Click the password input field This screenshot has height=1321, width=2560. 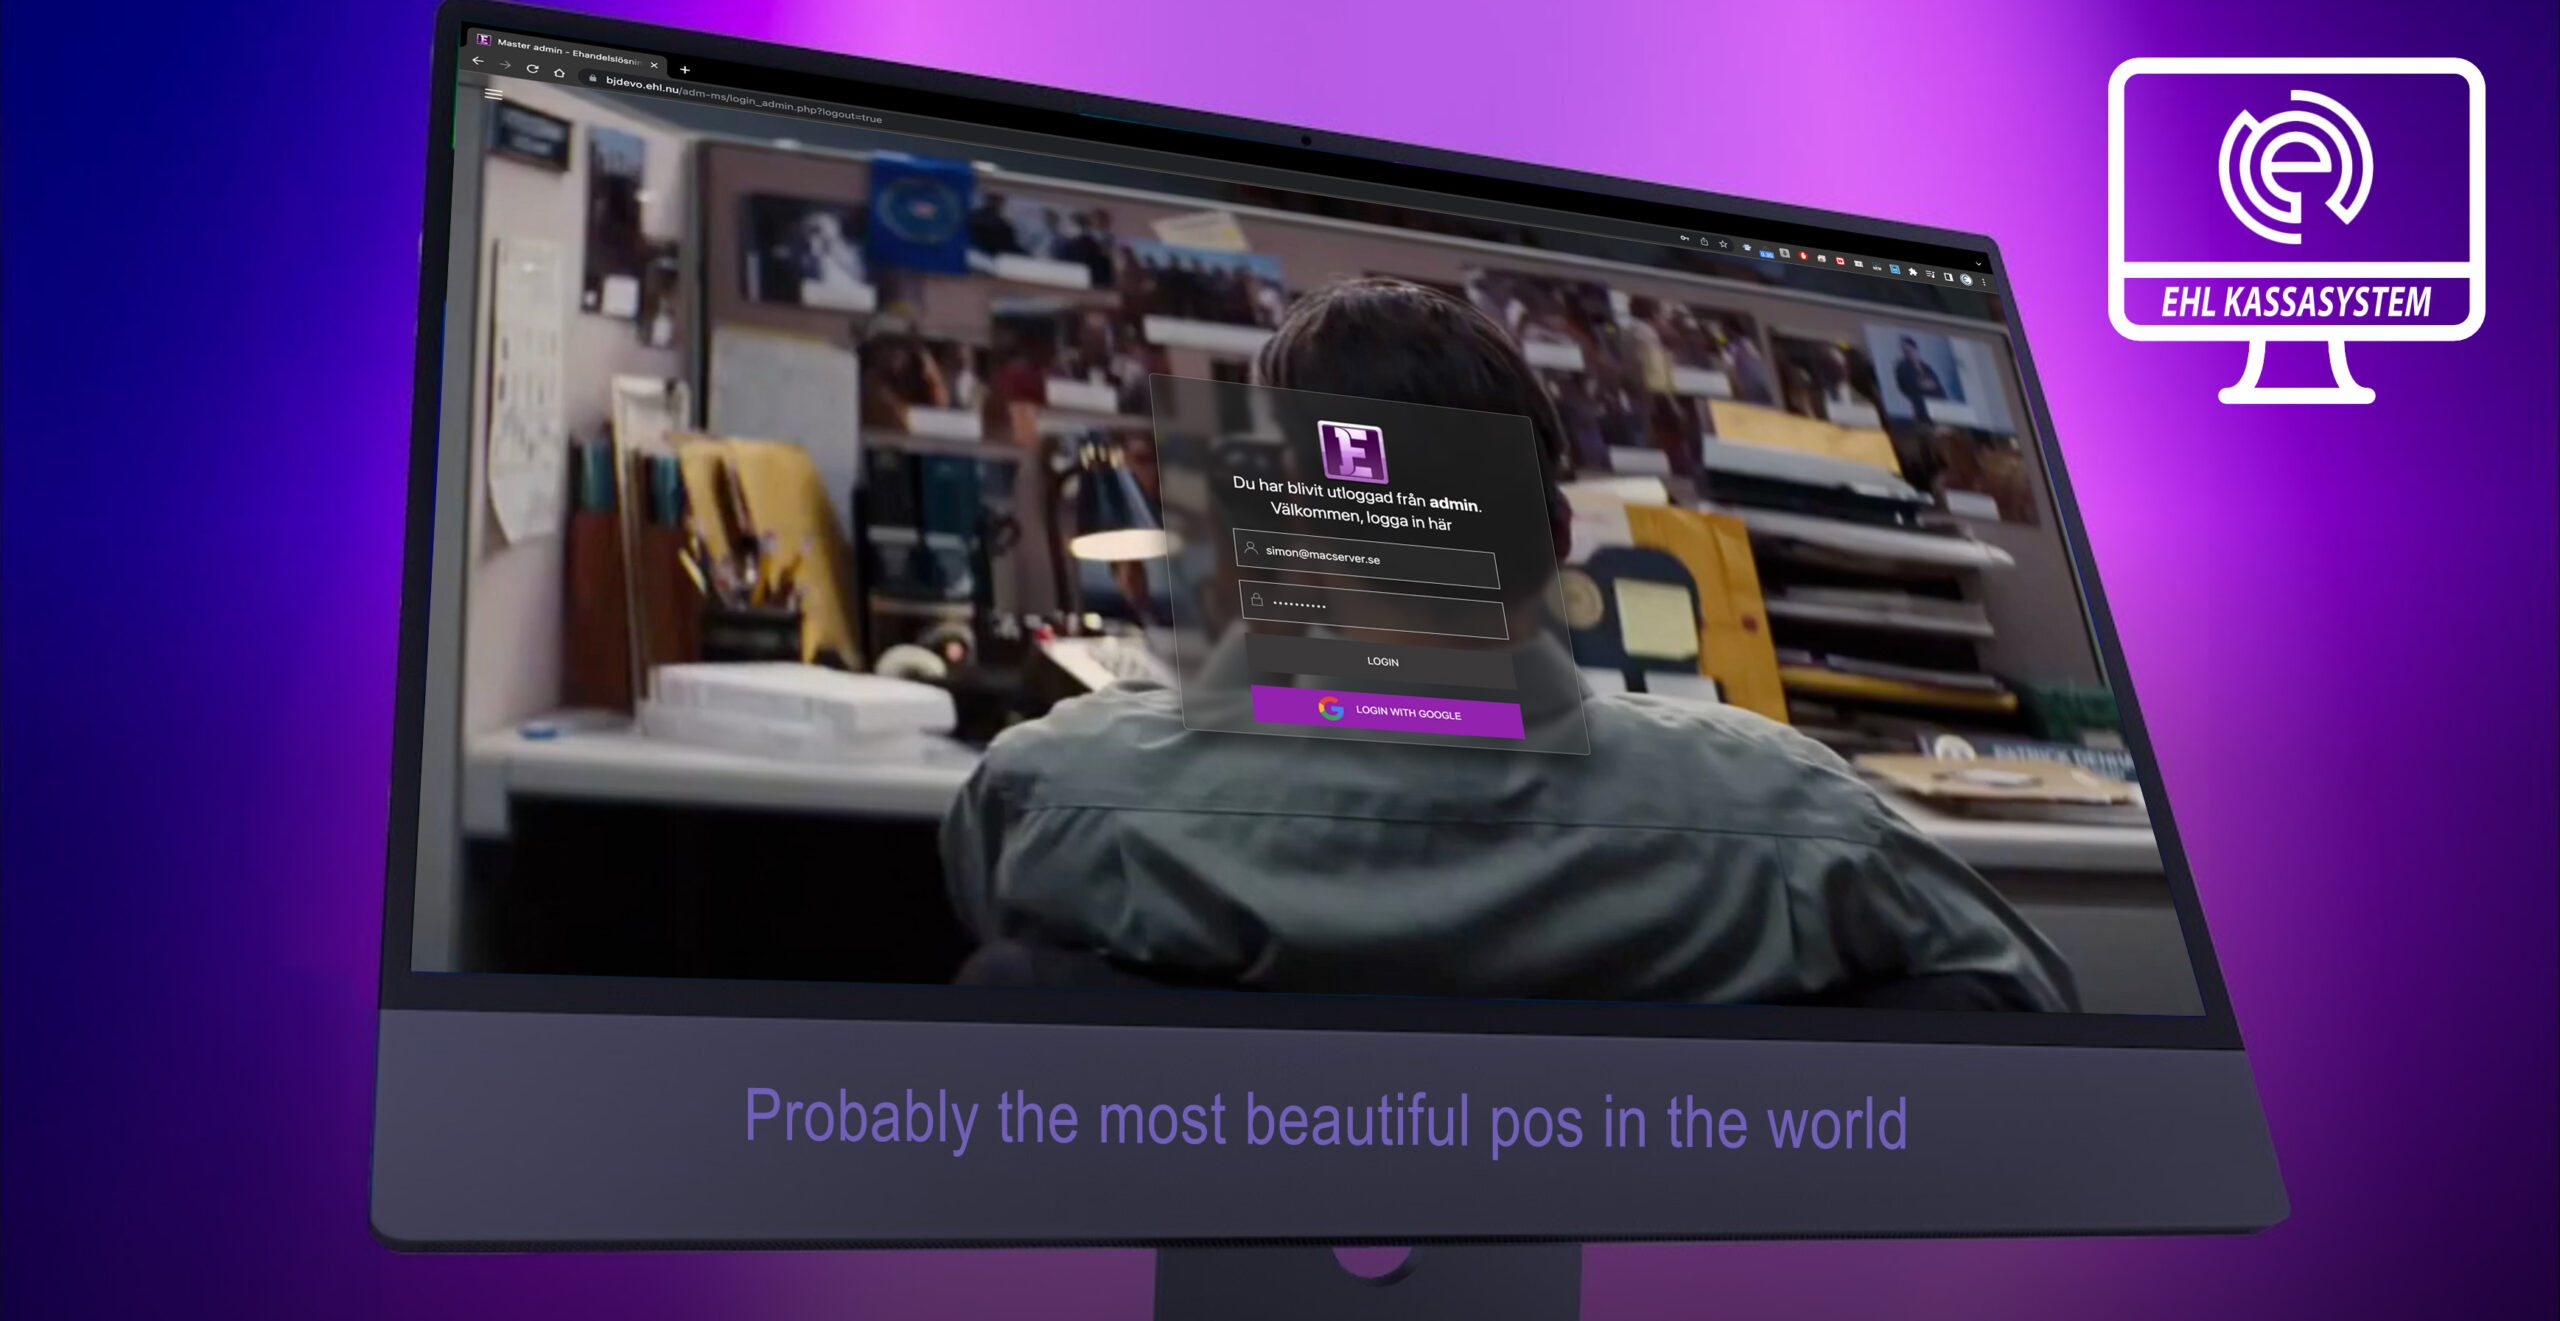click(1375, 610)
